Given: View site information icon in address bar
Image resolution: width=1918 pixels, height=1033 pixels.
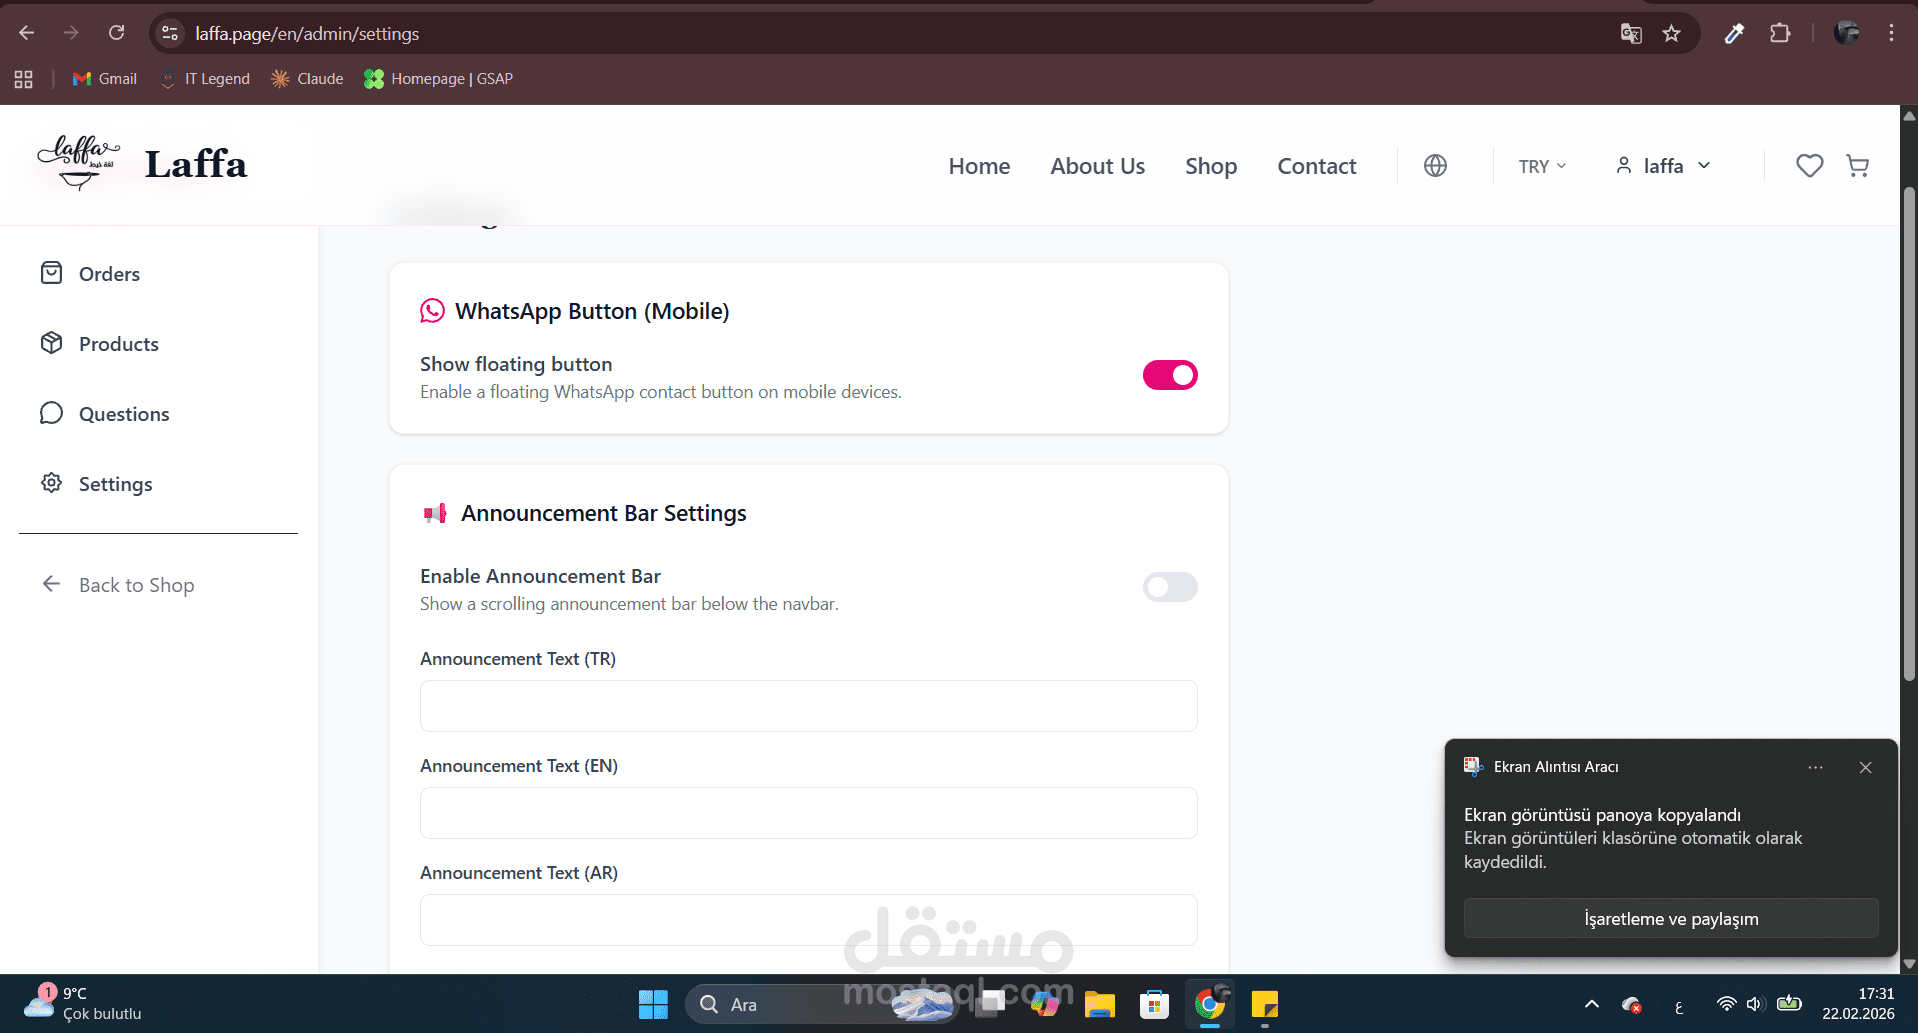Looking at the screenshot, I should pos(170,33).
